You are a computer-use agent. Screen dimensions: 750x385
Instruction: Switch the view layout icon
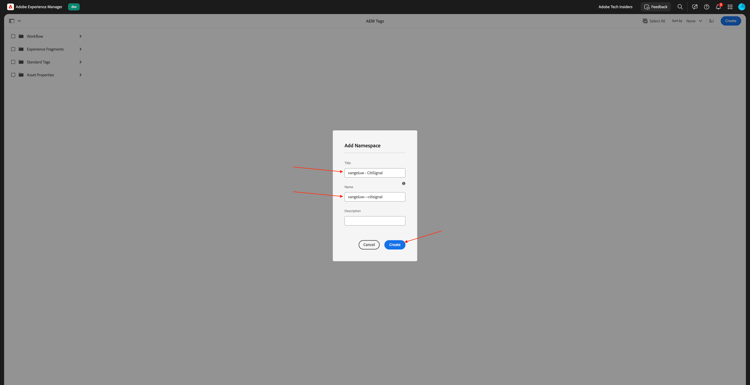pos(711,21)
